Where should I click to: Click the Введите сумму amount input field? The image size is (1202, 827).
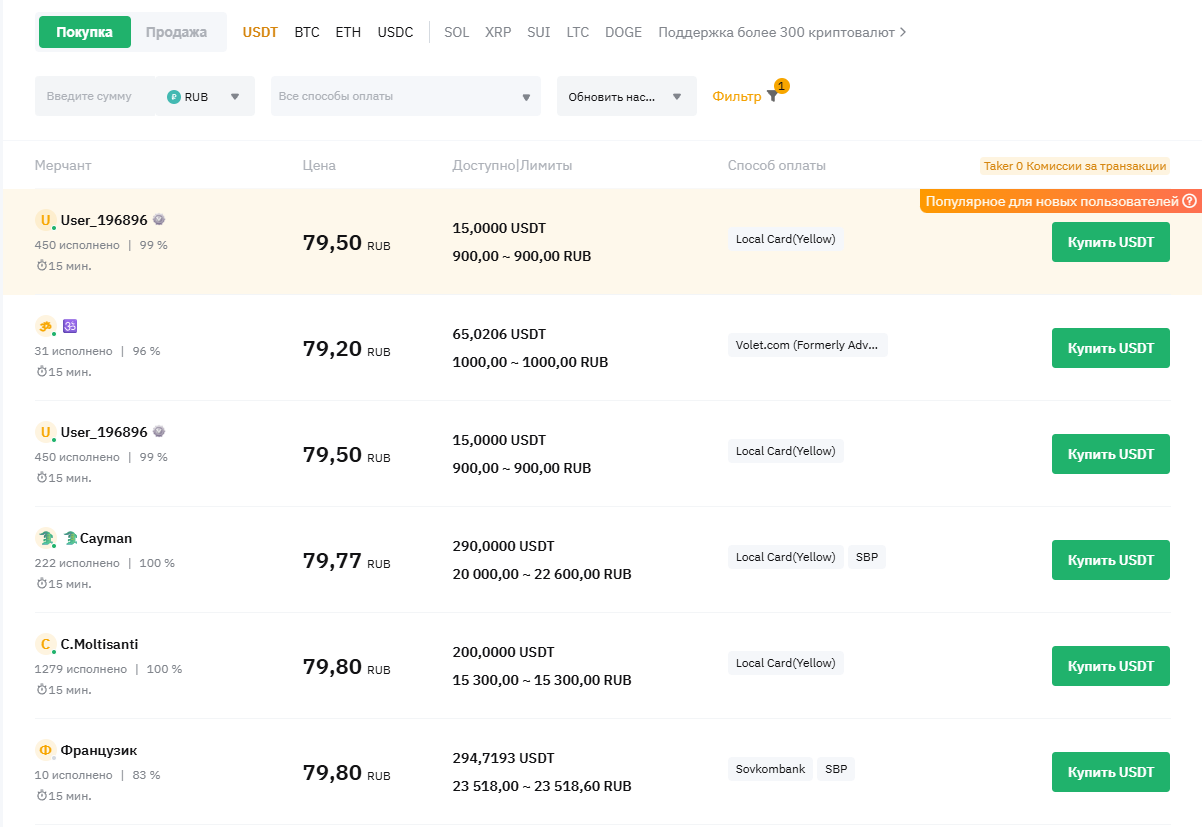pyautogui.click(x=95, y=96)
